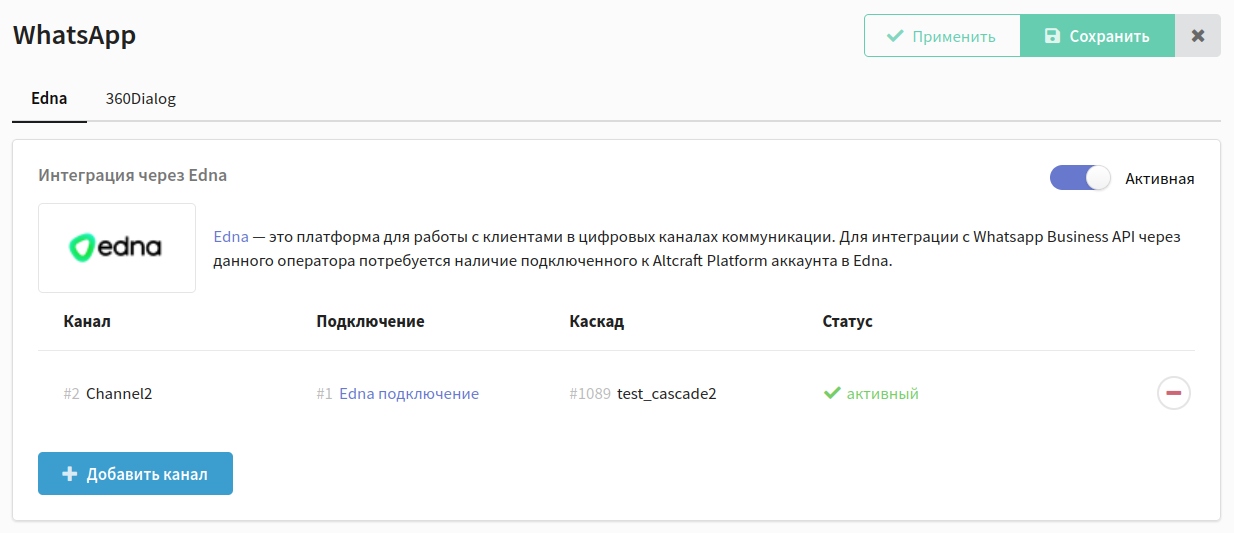The width and height of the screenshot is (1234, 533).
Task: Click the plus icon in Добавить канал
Action: point(70,474)
